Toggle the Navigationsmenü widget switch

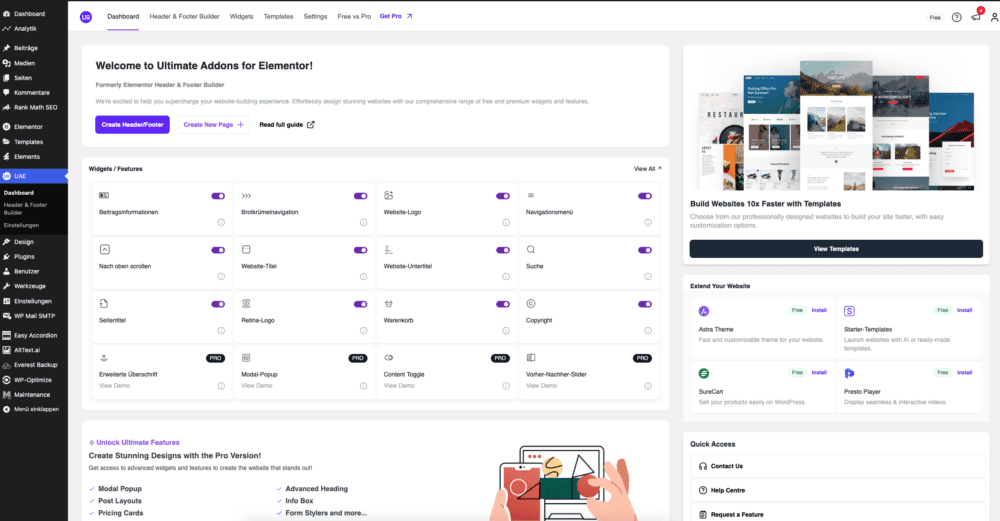pos(645,196)
